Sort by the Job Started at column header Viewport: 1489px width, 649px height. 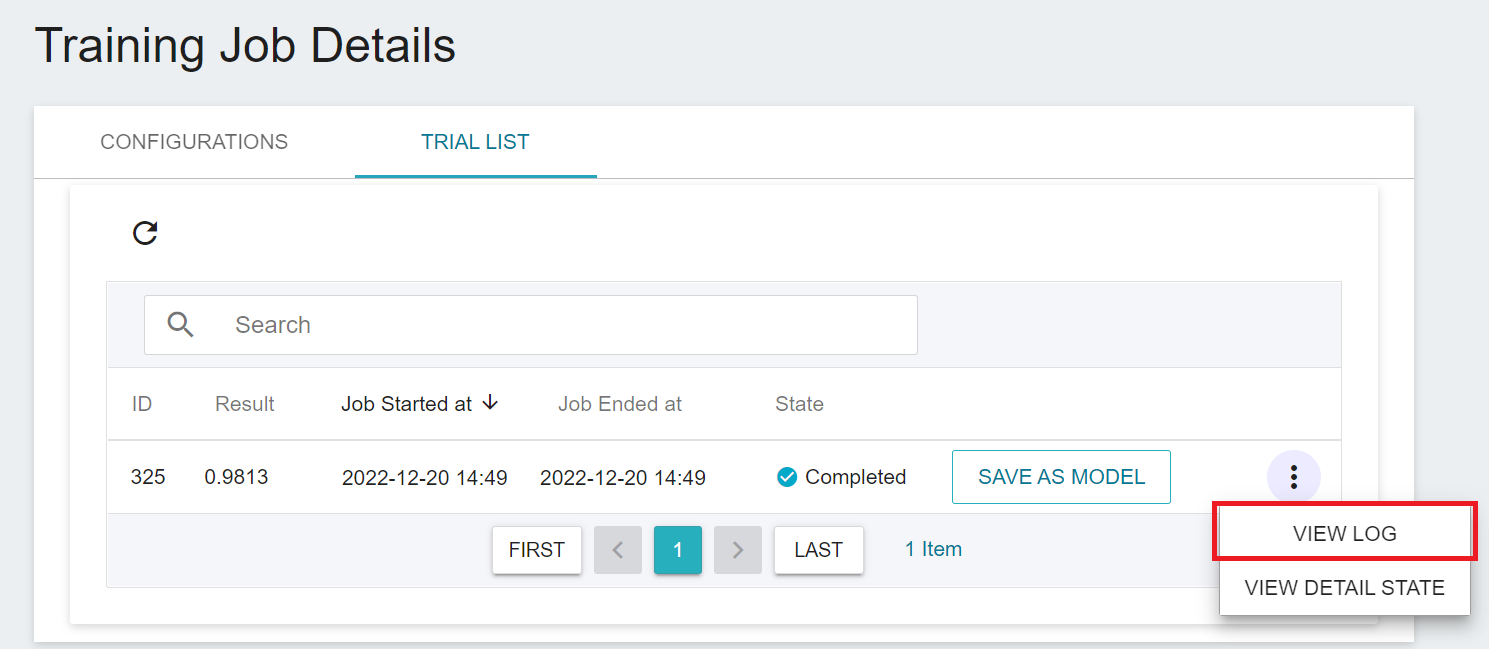coord(406,404)
